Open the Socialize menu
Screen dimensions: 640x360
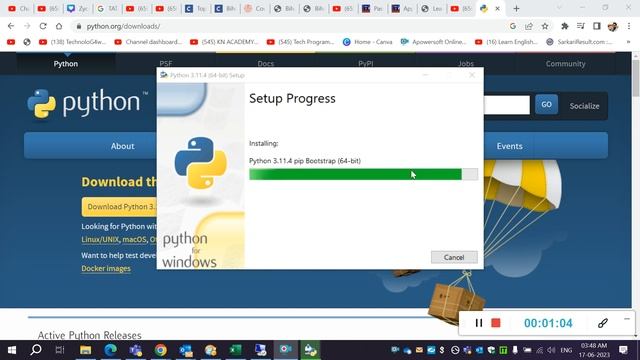[x=584, y=106]
